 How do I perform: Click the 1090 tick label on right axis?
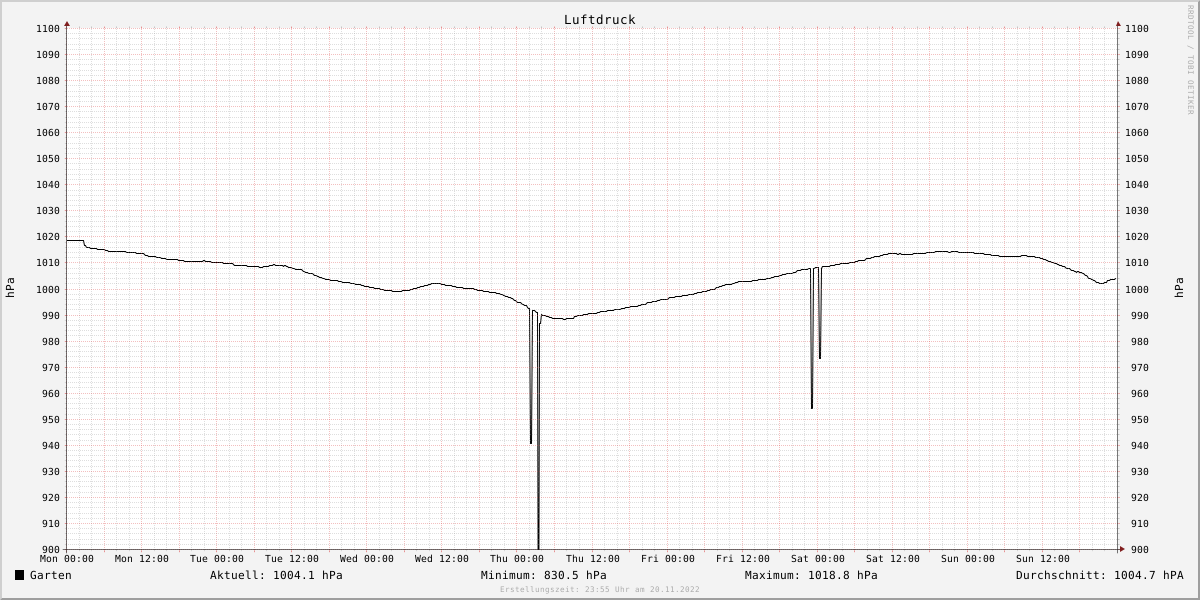(1137, 55)
